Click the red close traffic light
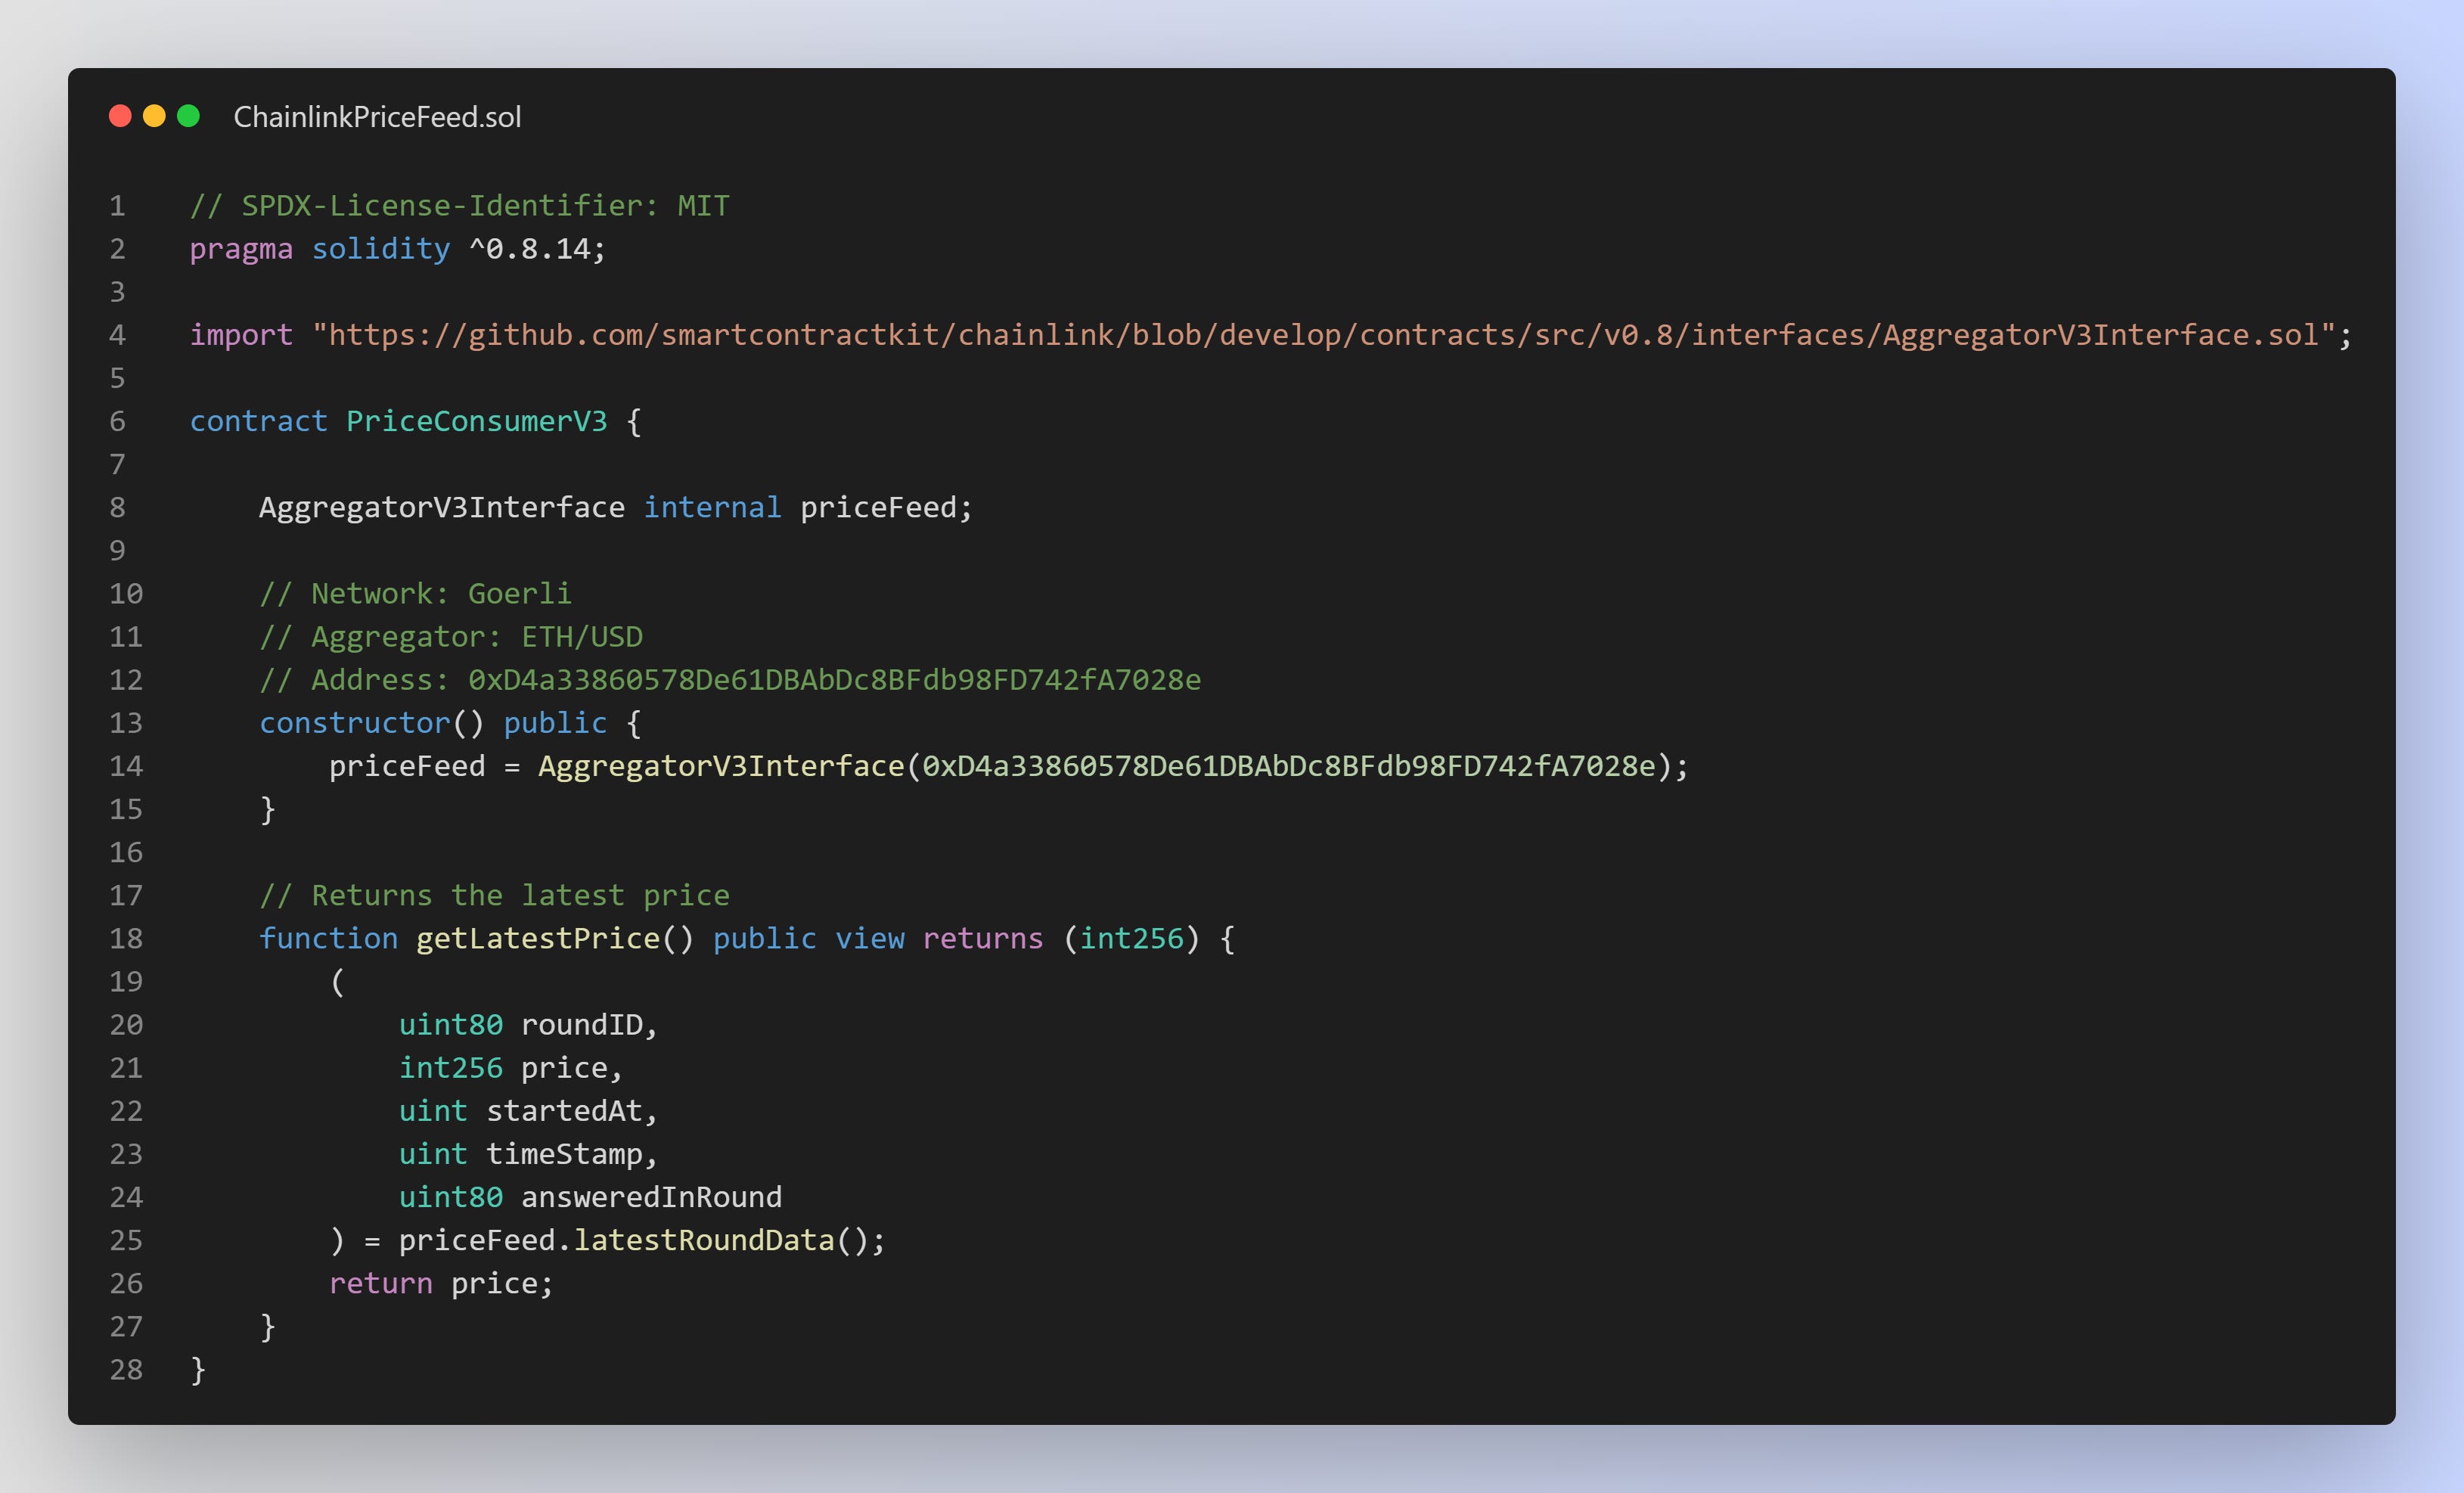Screen dimensions: 2464x1493 click(120, 116)
